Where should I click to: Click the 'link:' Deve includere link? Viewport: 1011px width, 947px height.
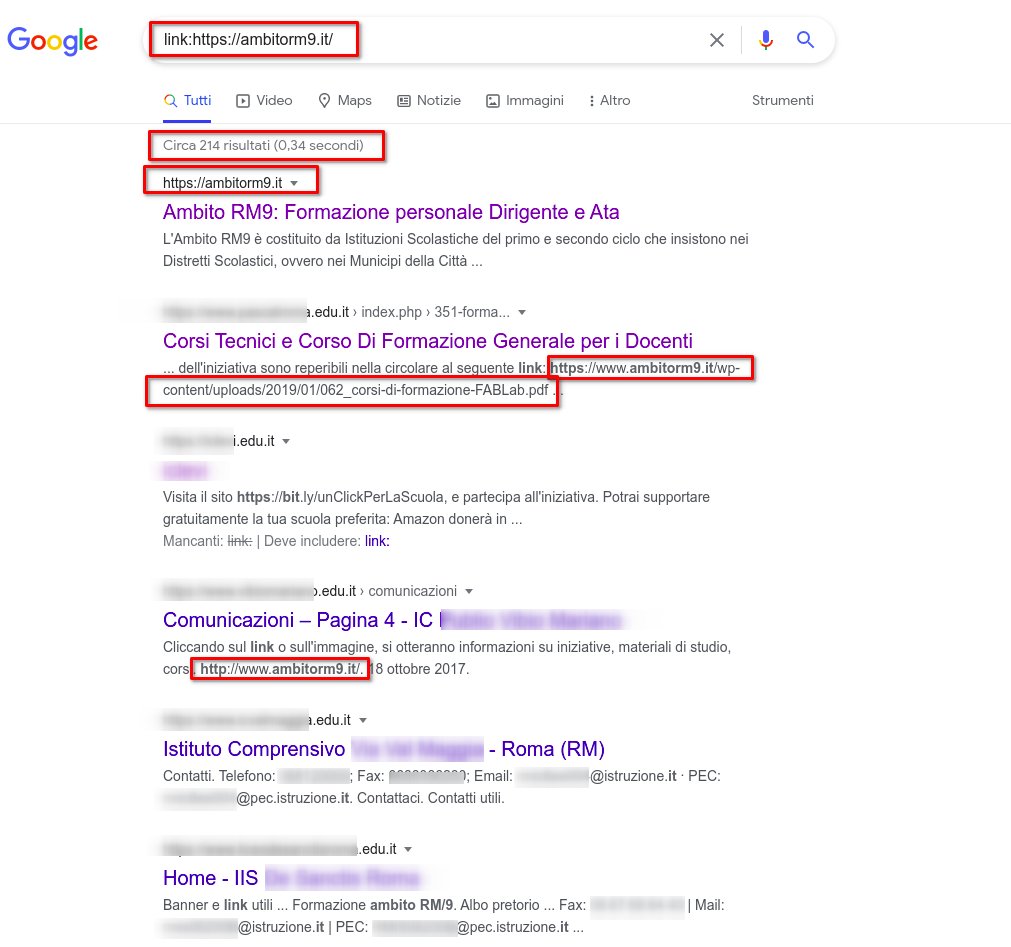(377, 541)
